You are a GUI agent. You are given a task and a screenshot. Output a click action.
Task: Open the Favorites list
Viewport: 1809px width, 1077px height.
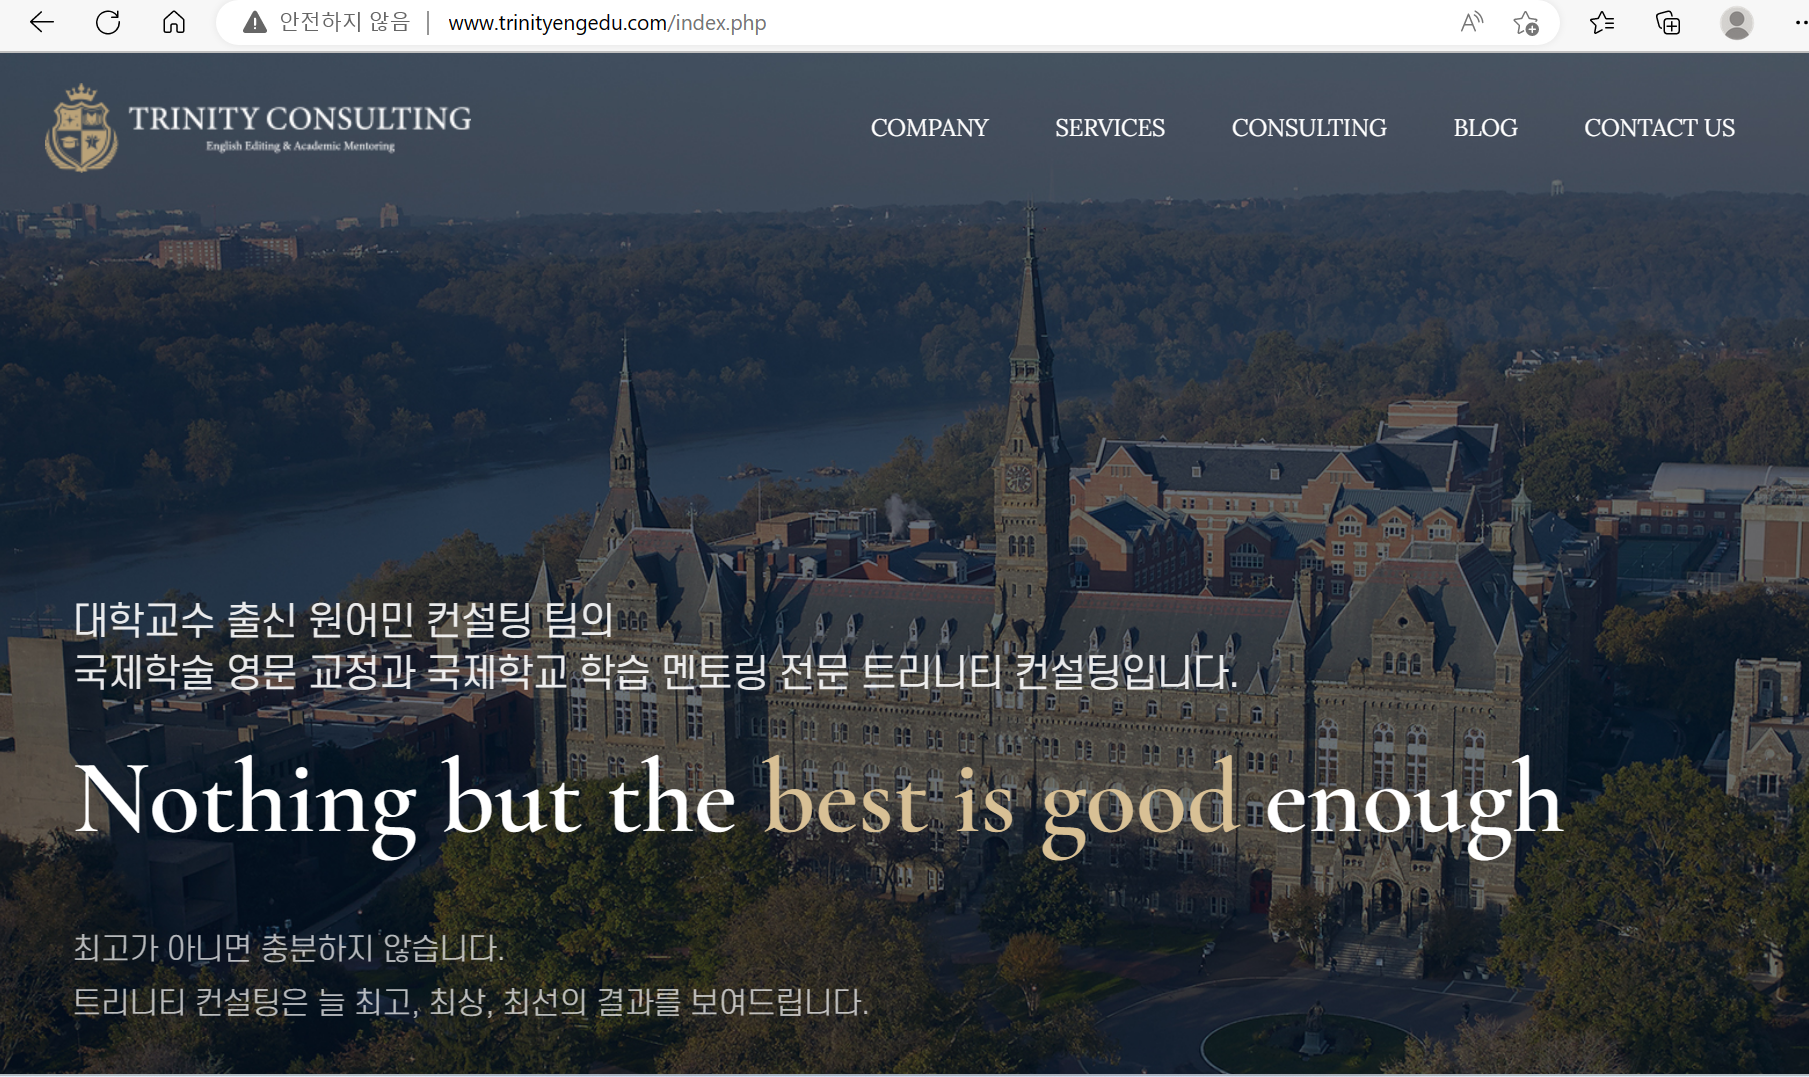click(1602, 22)
